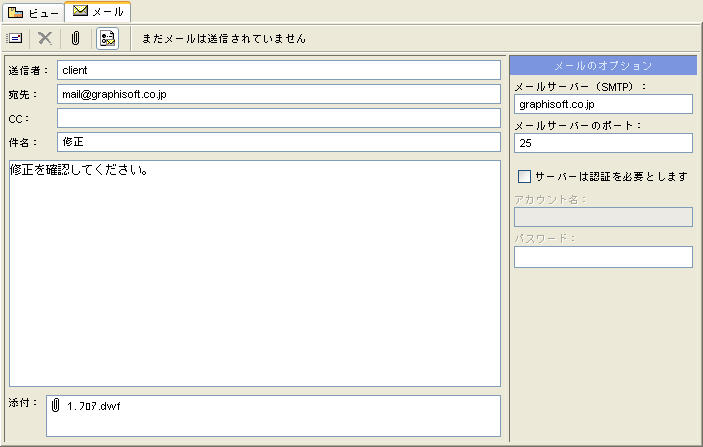Toggle the mail options panel icon
Image resolution: width=703 pixels, height=447 pixels.
pos(108,38)
